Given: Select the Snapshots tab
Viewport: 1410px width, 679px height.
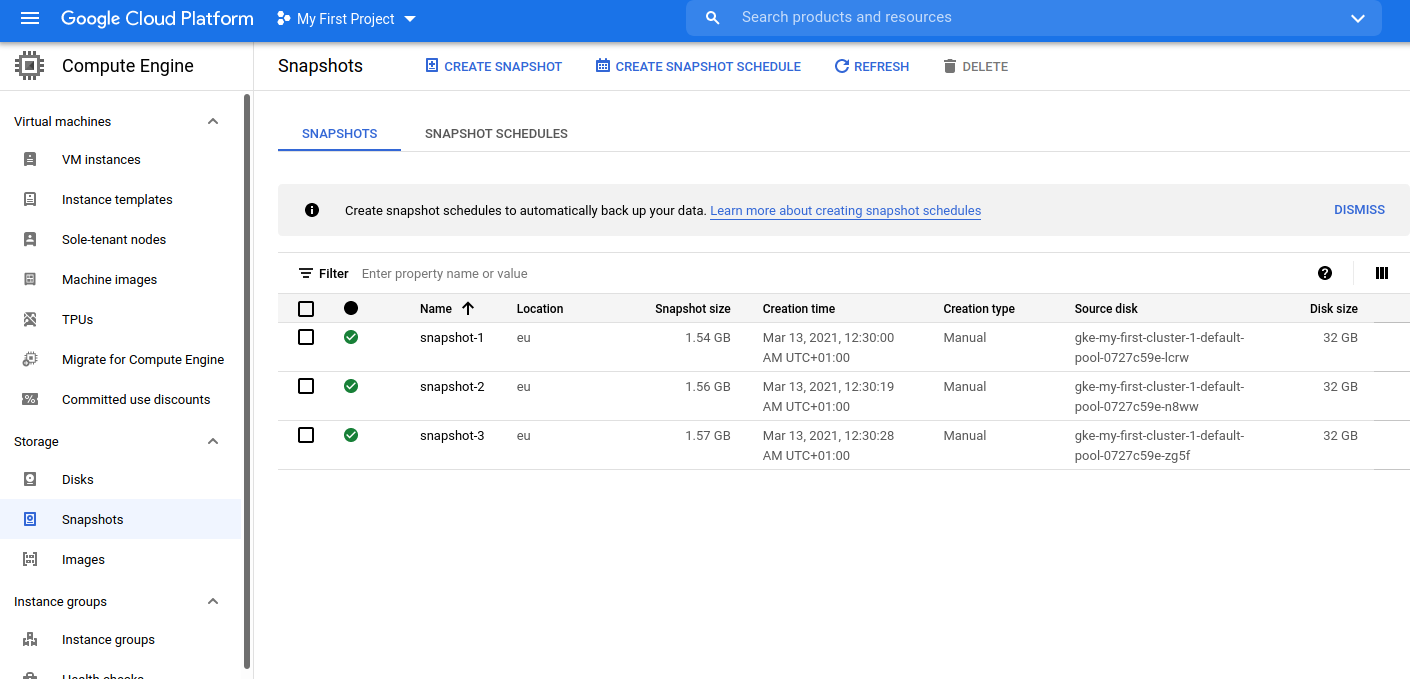Looking at the screenshot, I should pos(339,134).
